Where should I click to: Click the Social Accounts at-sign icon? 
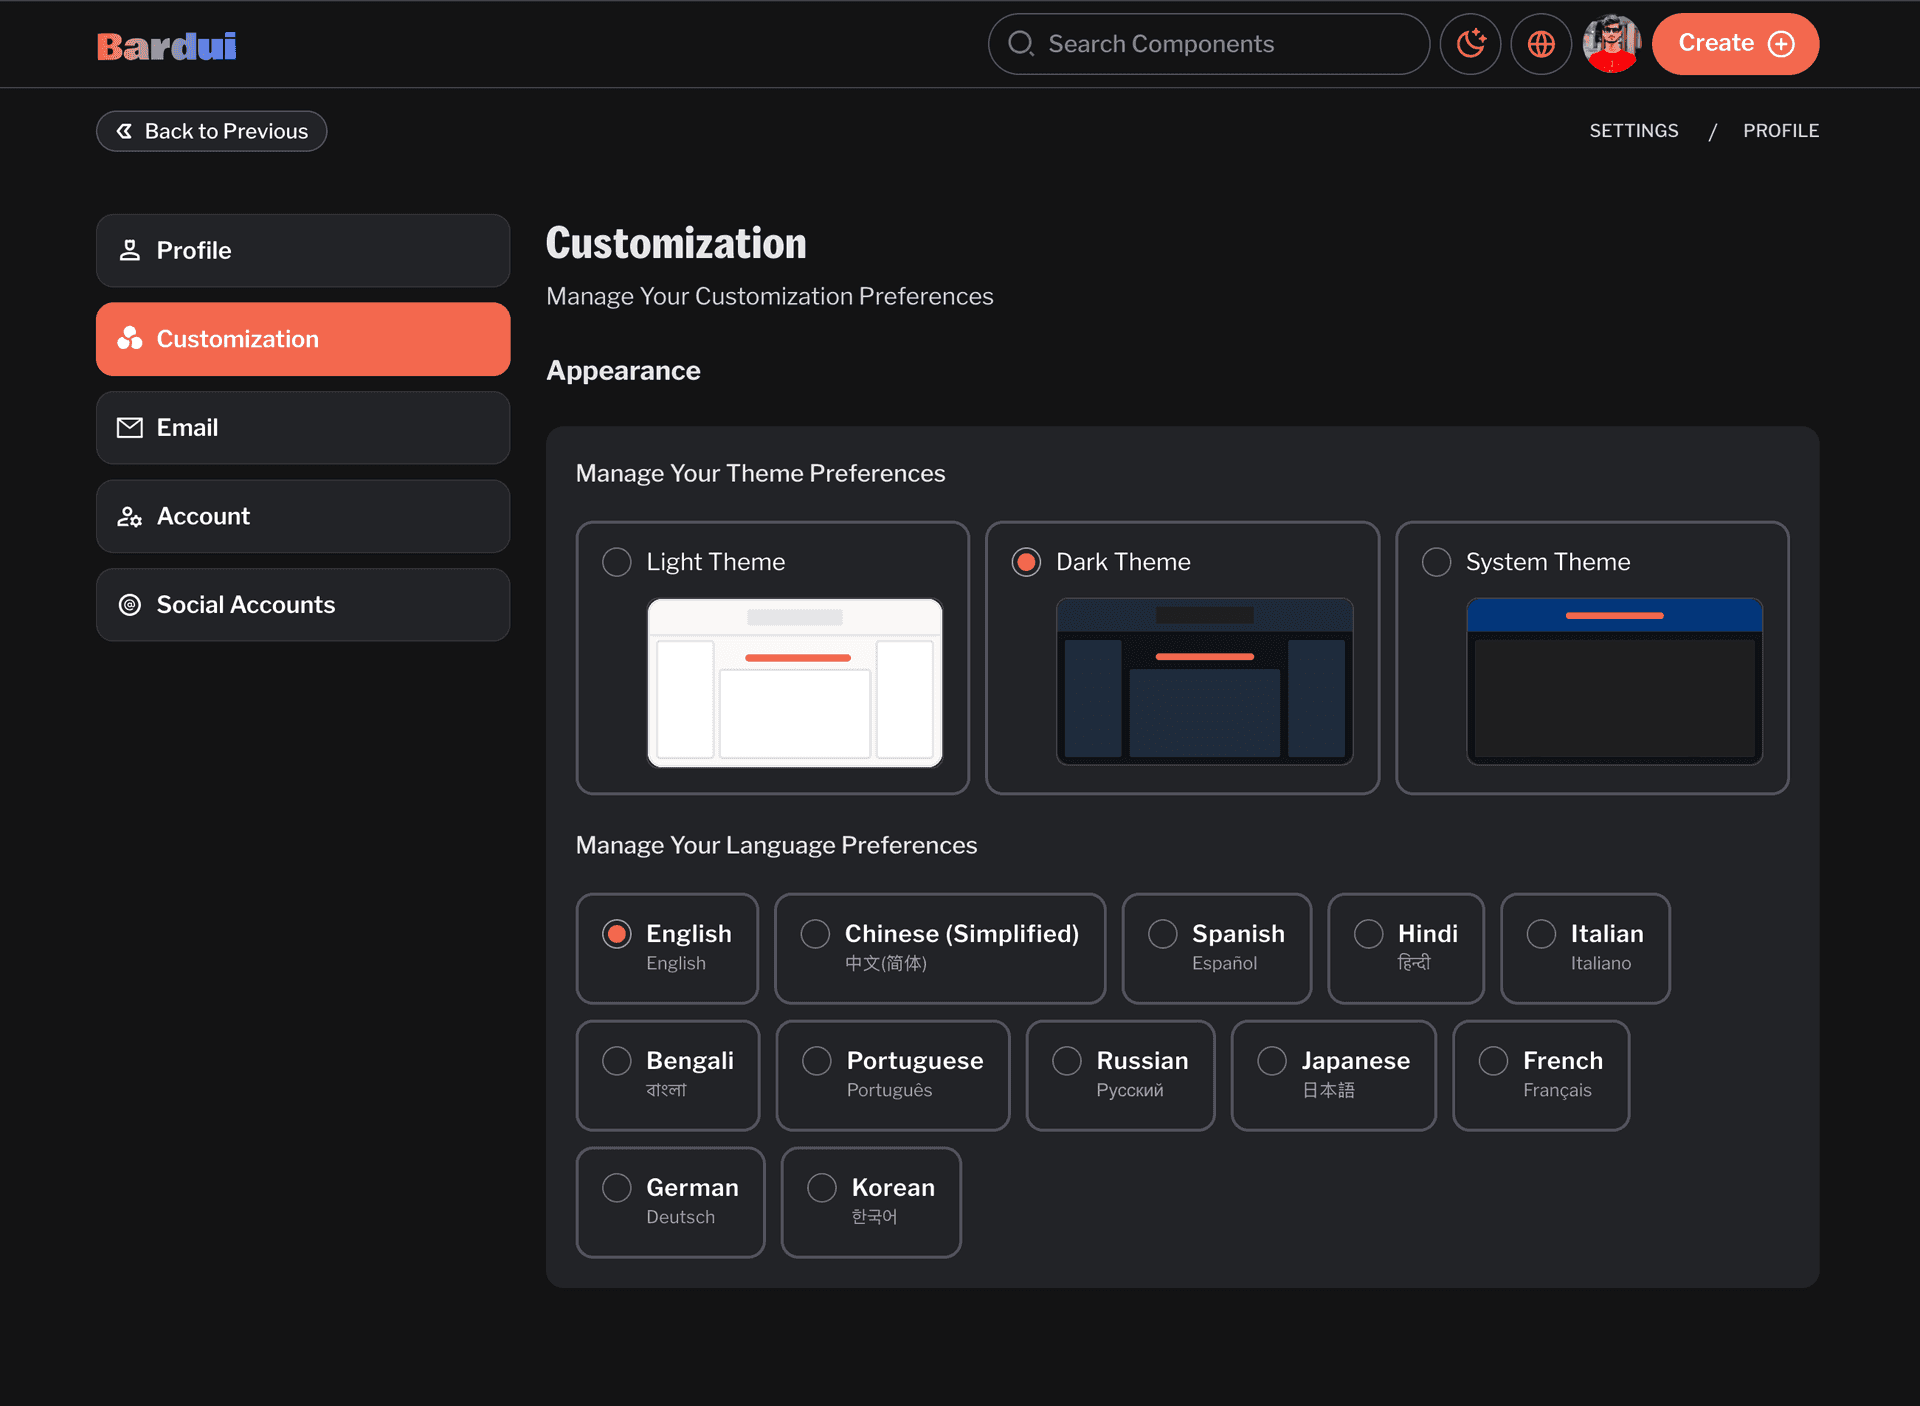(130, 605)
